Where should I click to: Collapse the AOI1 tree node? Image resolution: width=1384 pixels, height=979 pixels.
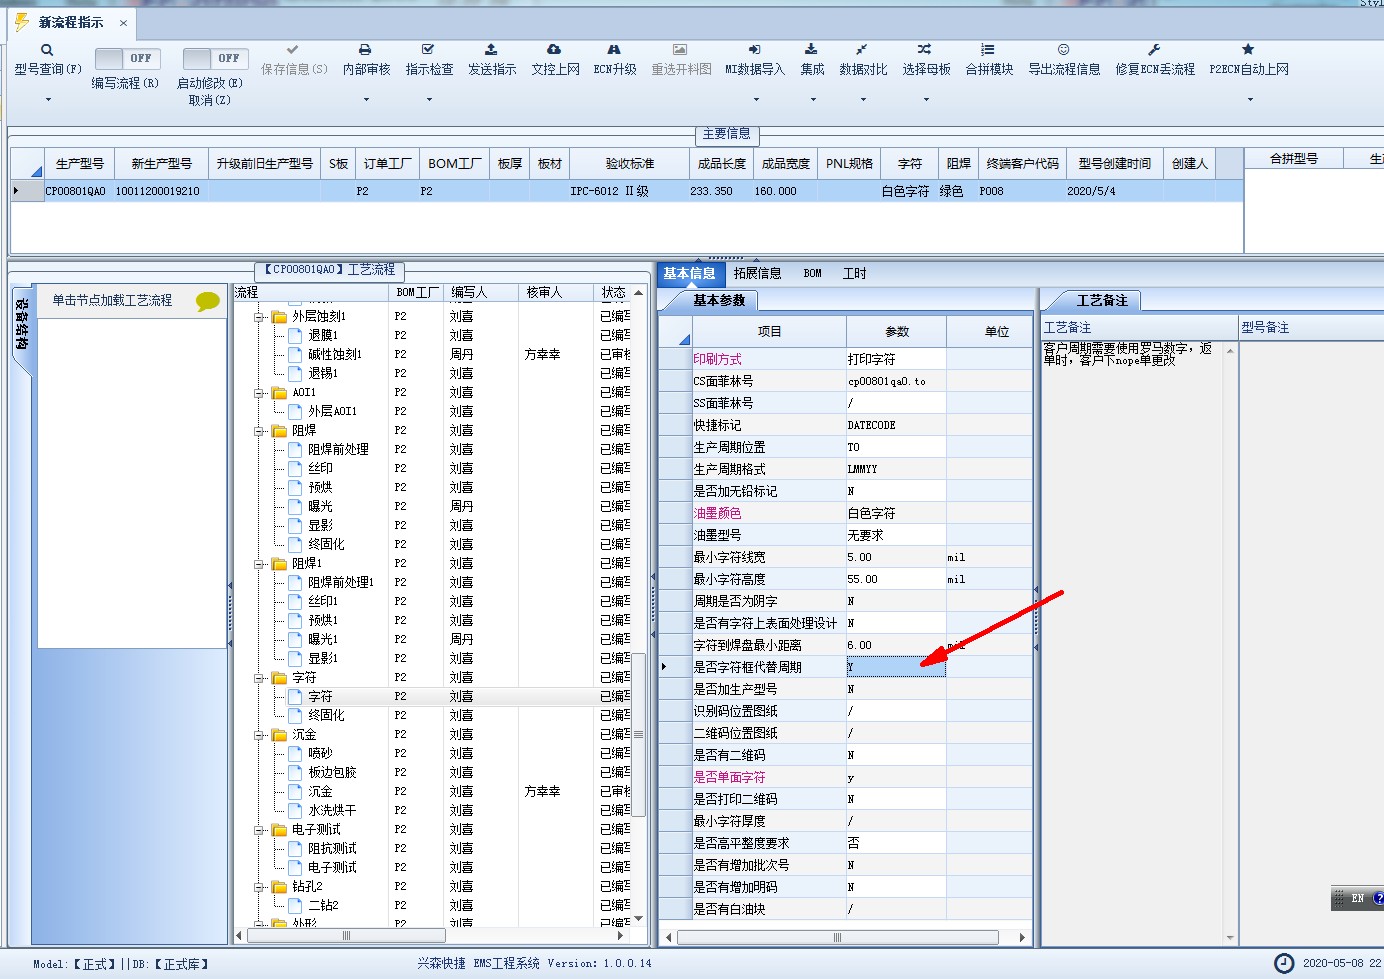click(x=260, y=393)
